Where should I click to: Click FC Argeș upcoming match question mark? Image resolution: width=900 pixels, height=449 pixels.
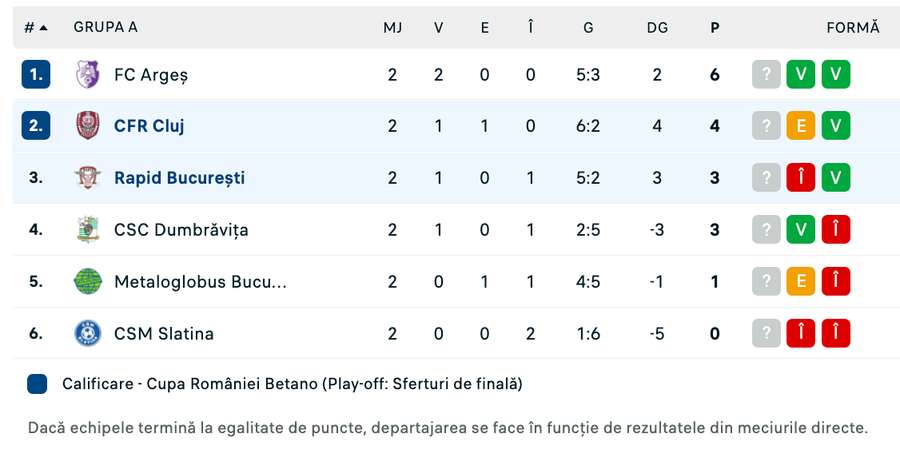coord(766,74)
